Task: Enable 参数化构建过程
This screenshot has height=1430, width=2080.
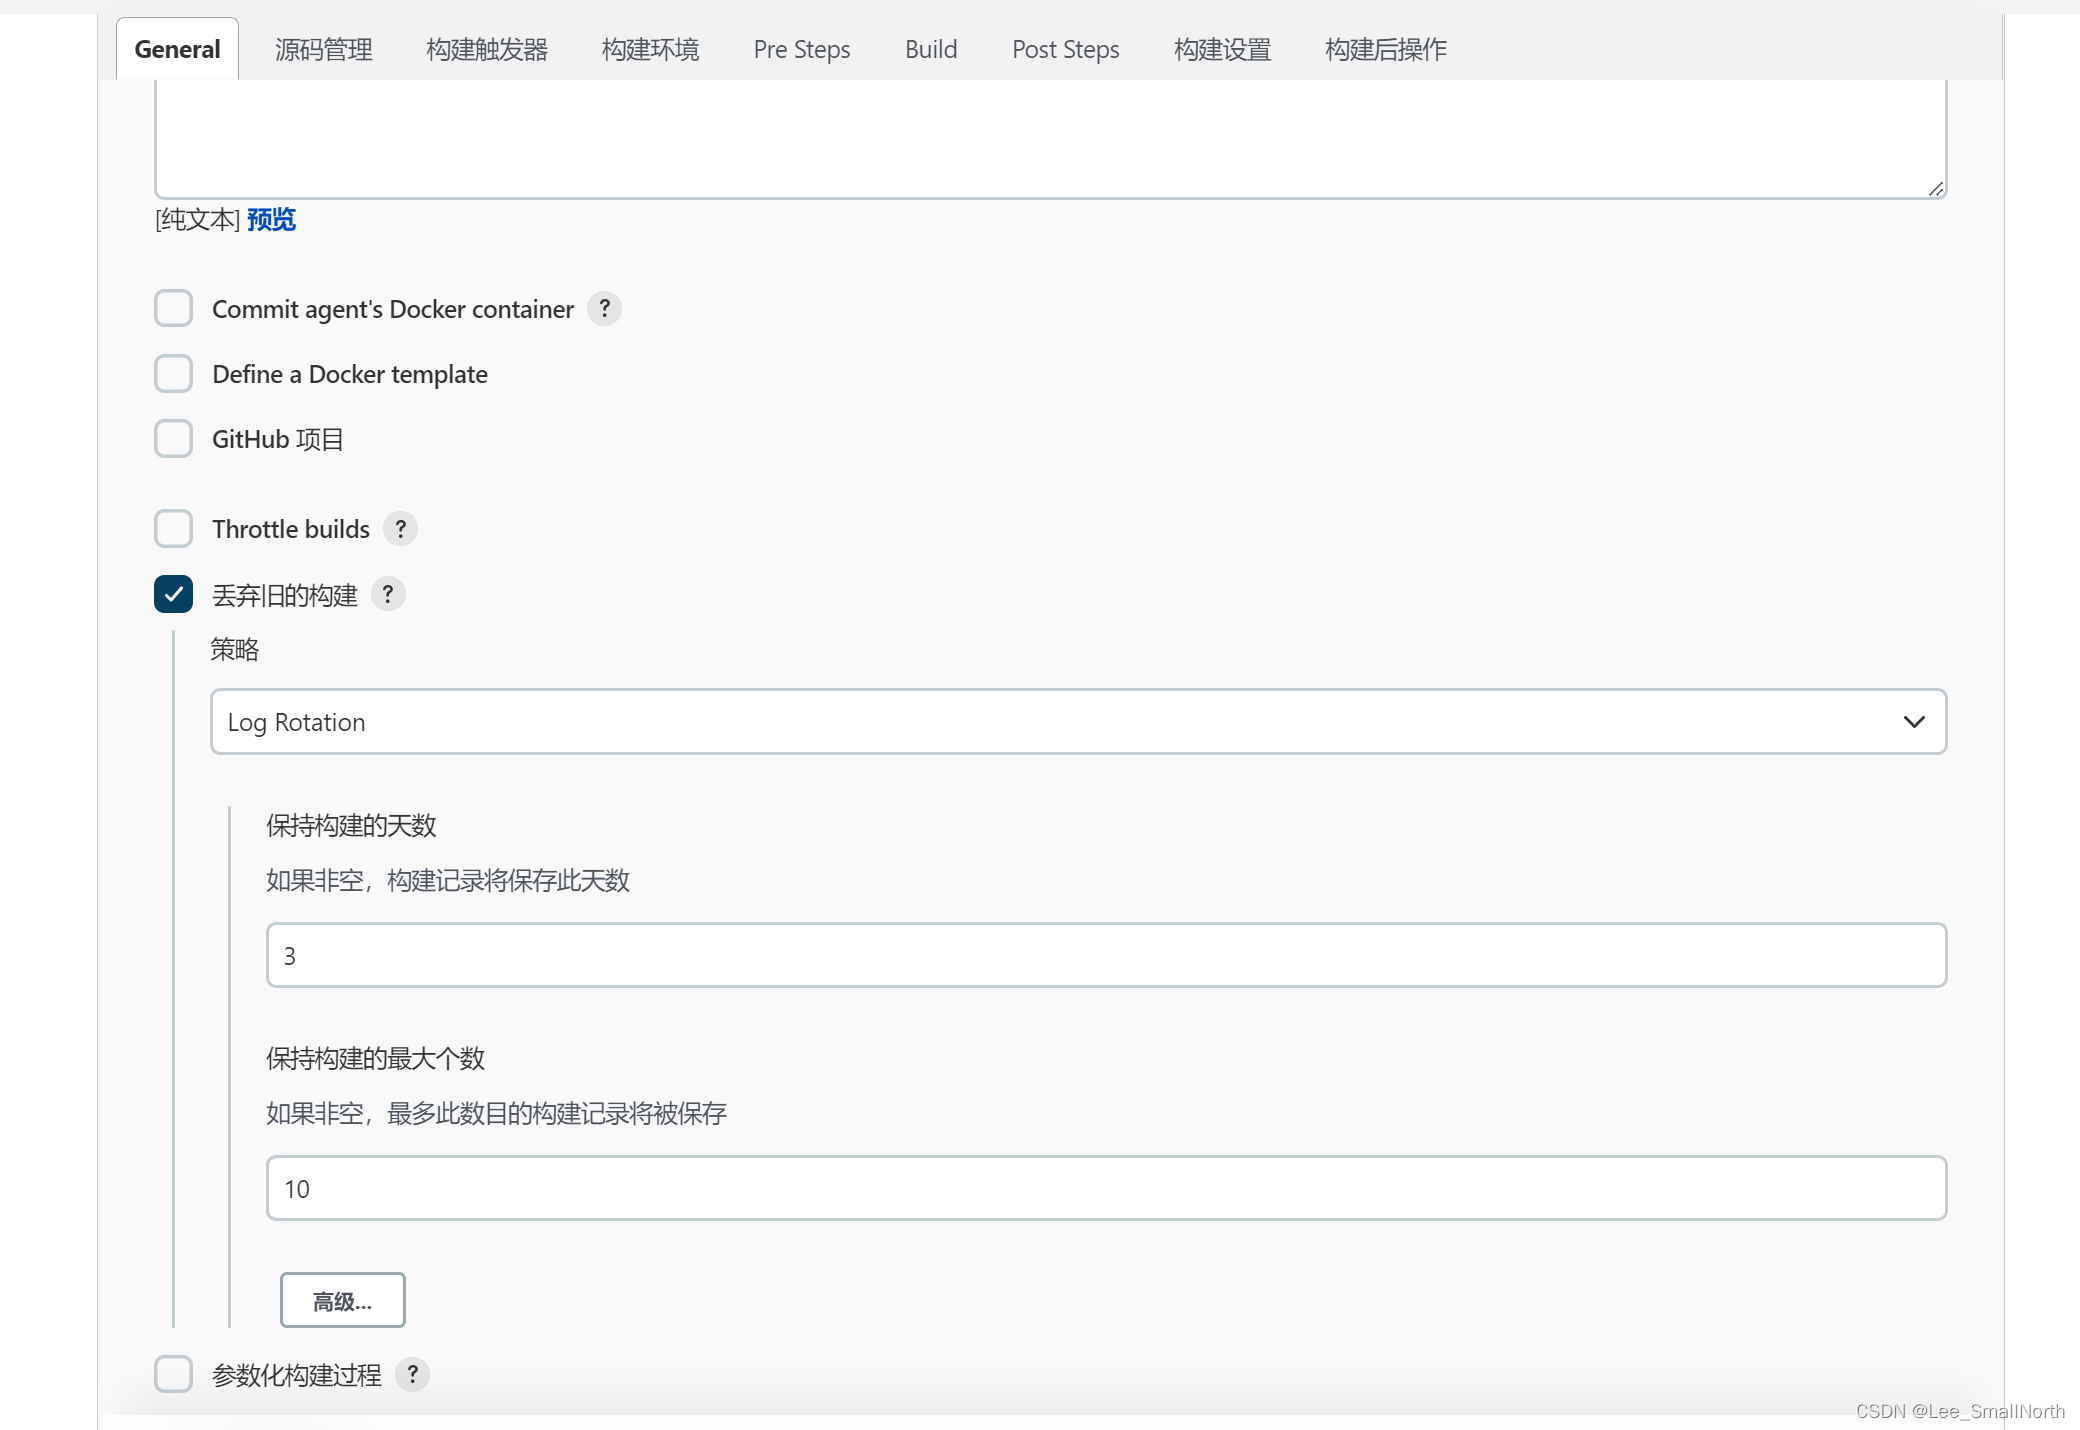Action: coord(174,1374)
